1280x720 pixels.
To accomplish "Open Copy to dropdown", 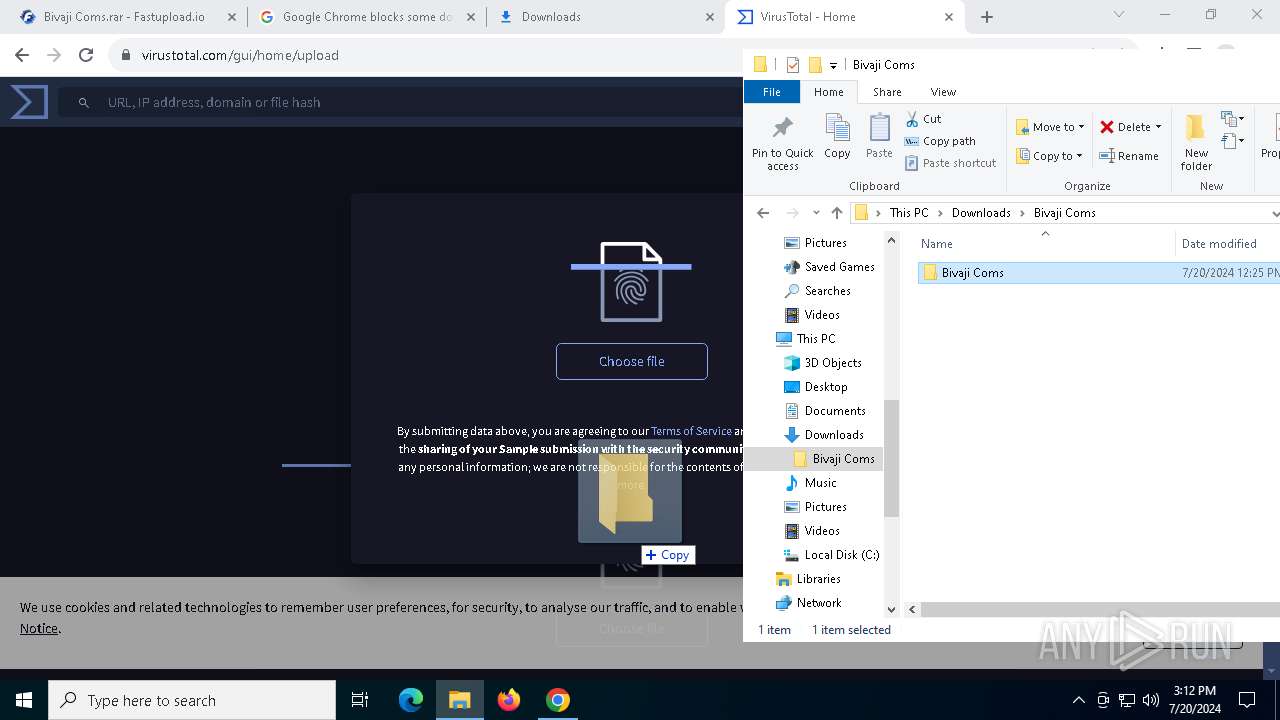I will point(1050,156).
